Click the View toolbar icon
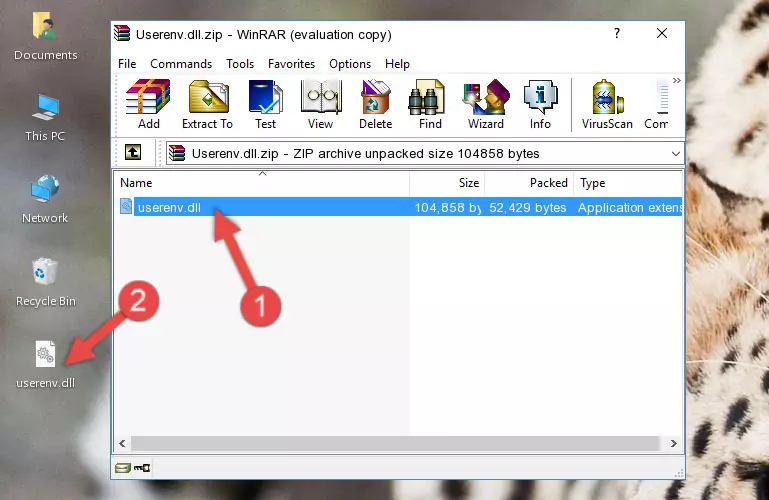769x500 pixels. [x=321, y=104]
